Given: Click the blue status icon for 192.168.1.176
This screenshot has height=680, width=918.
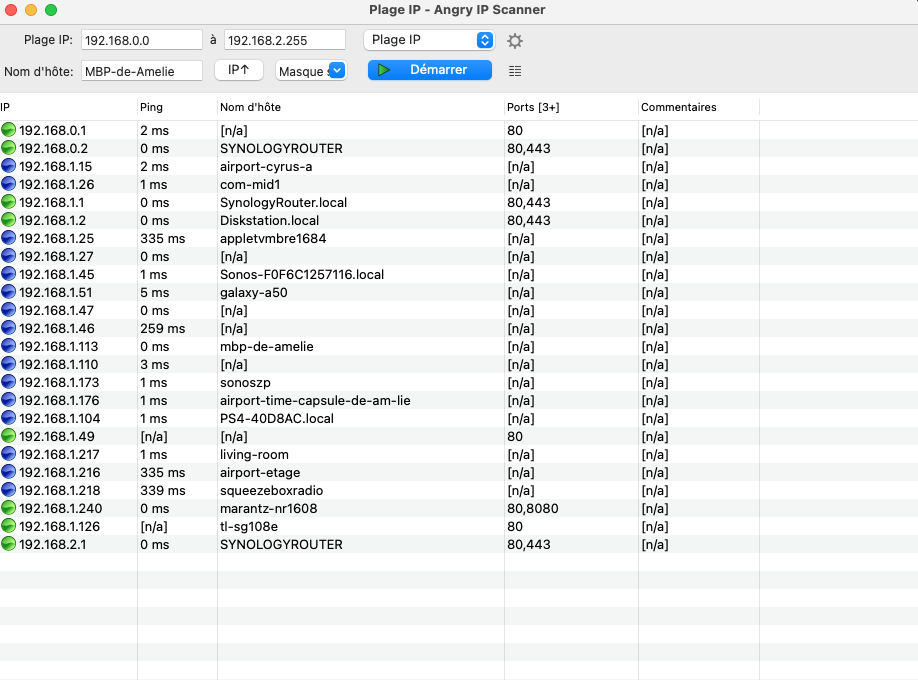Looking at the screenshot, I should 8,401.
